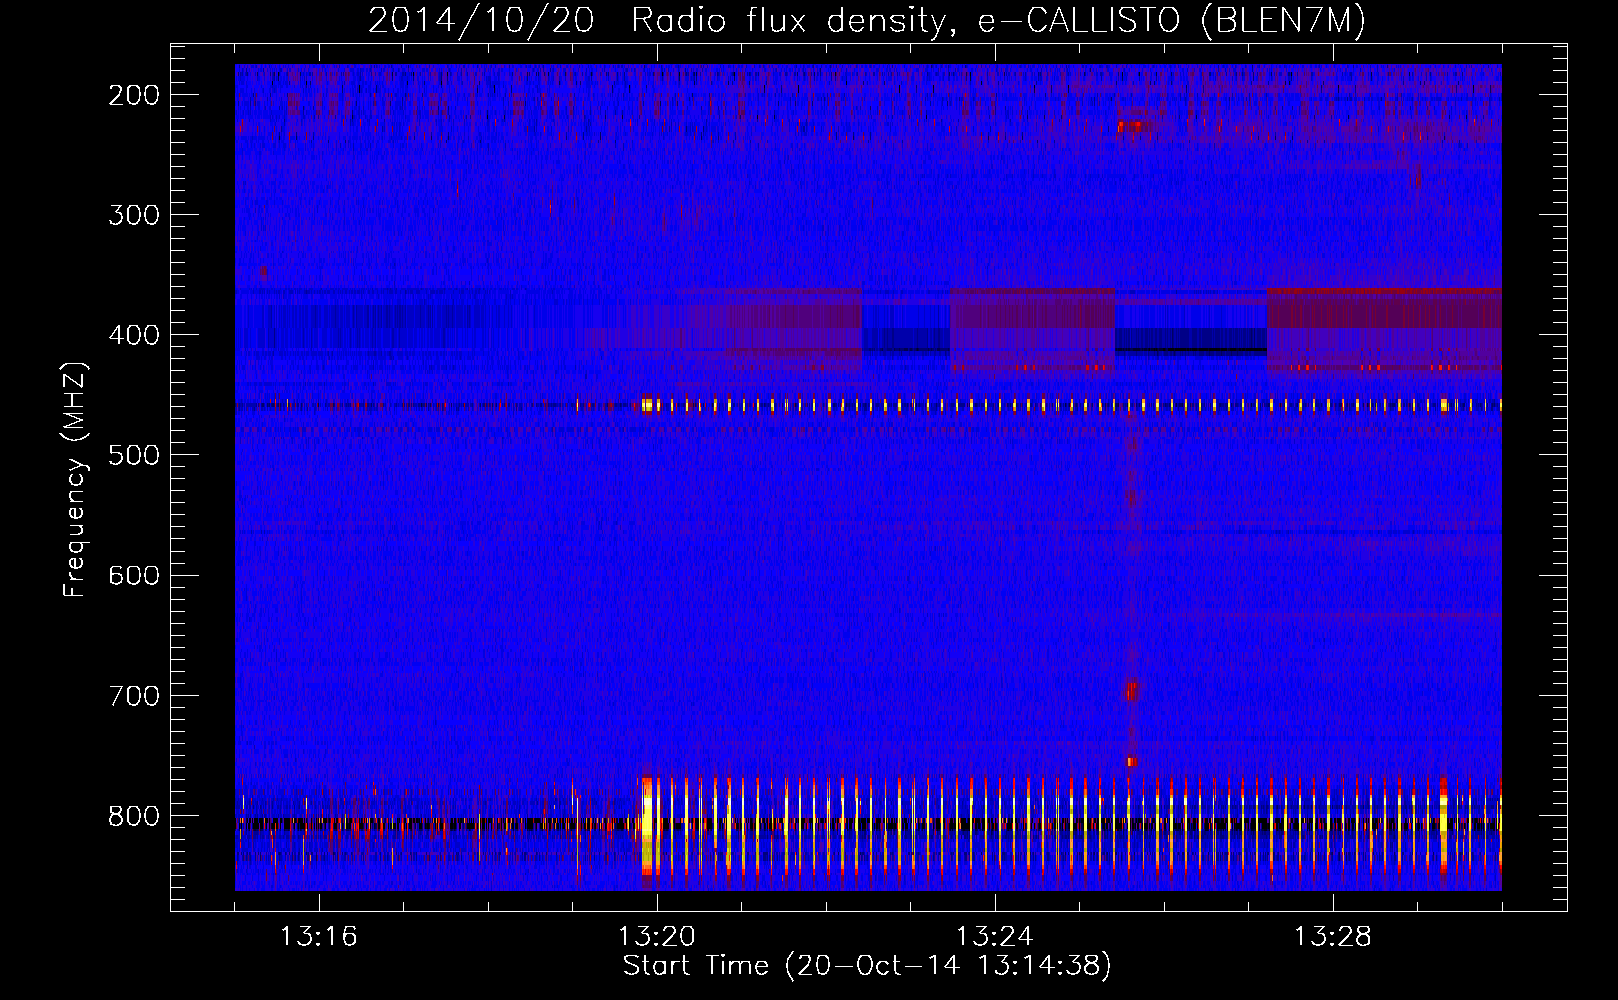
Task: Click the 13:24 time tick label
Action: click(x=995, y=937)
